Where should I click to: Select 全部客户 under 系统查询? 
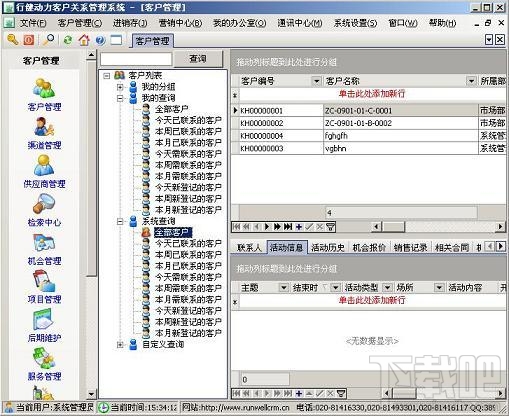coord(173,232)
